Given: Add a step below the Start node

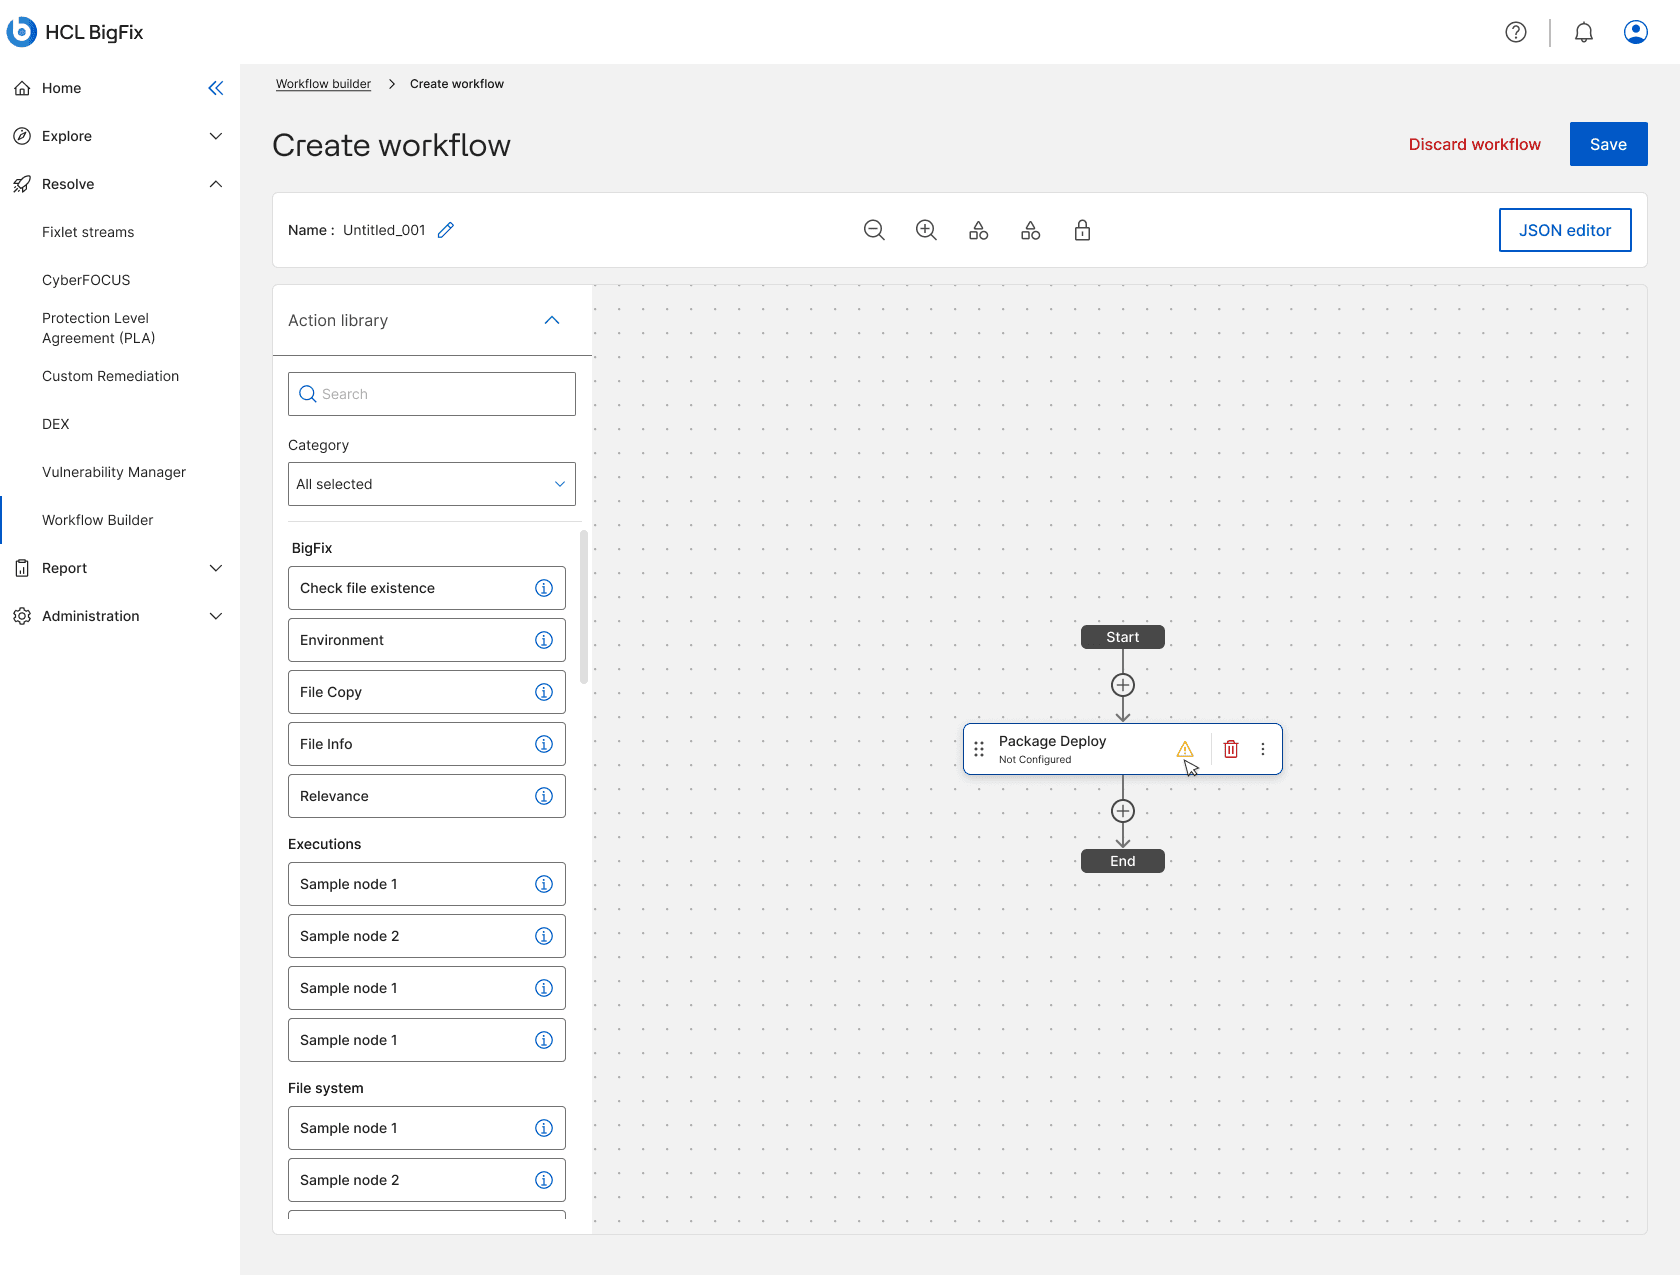Looking at the screenshot, I should (1123, 685).
